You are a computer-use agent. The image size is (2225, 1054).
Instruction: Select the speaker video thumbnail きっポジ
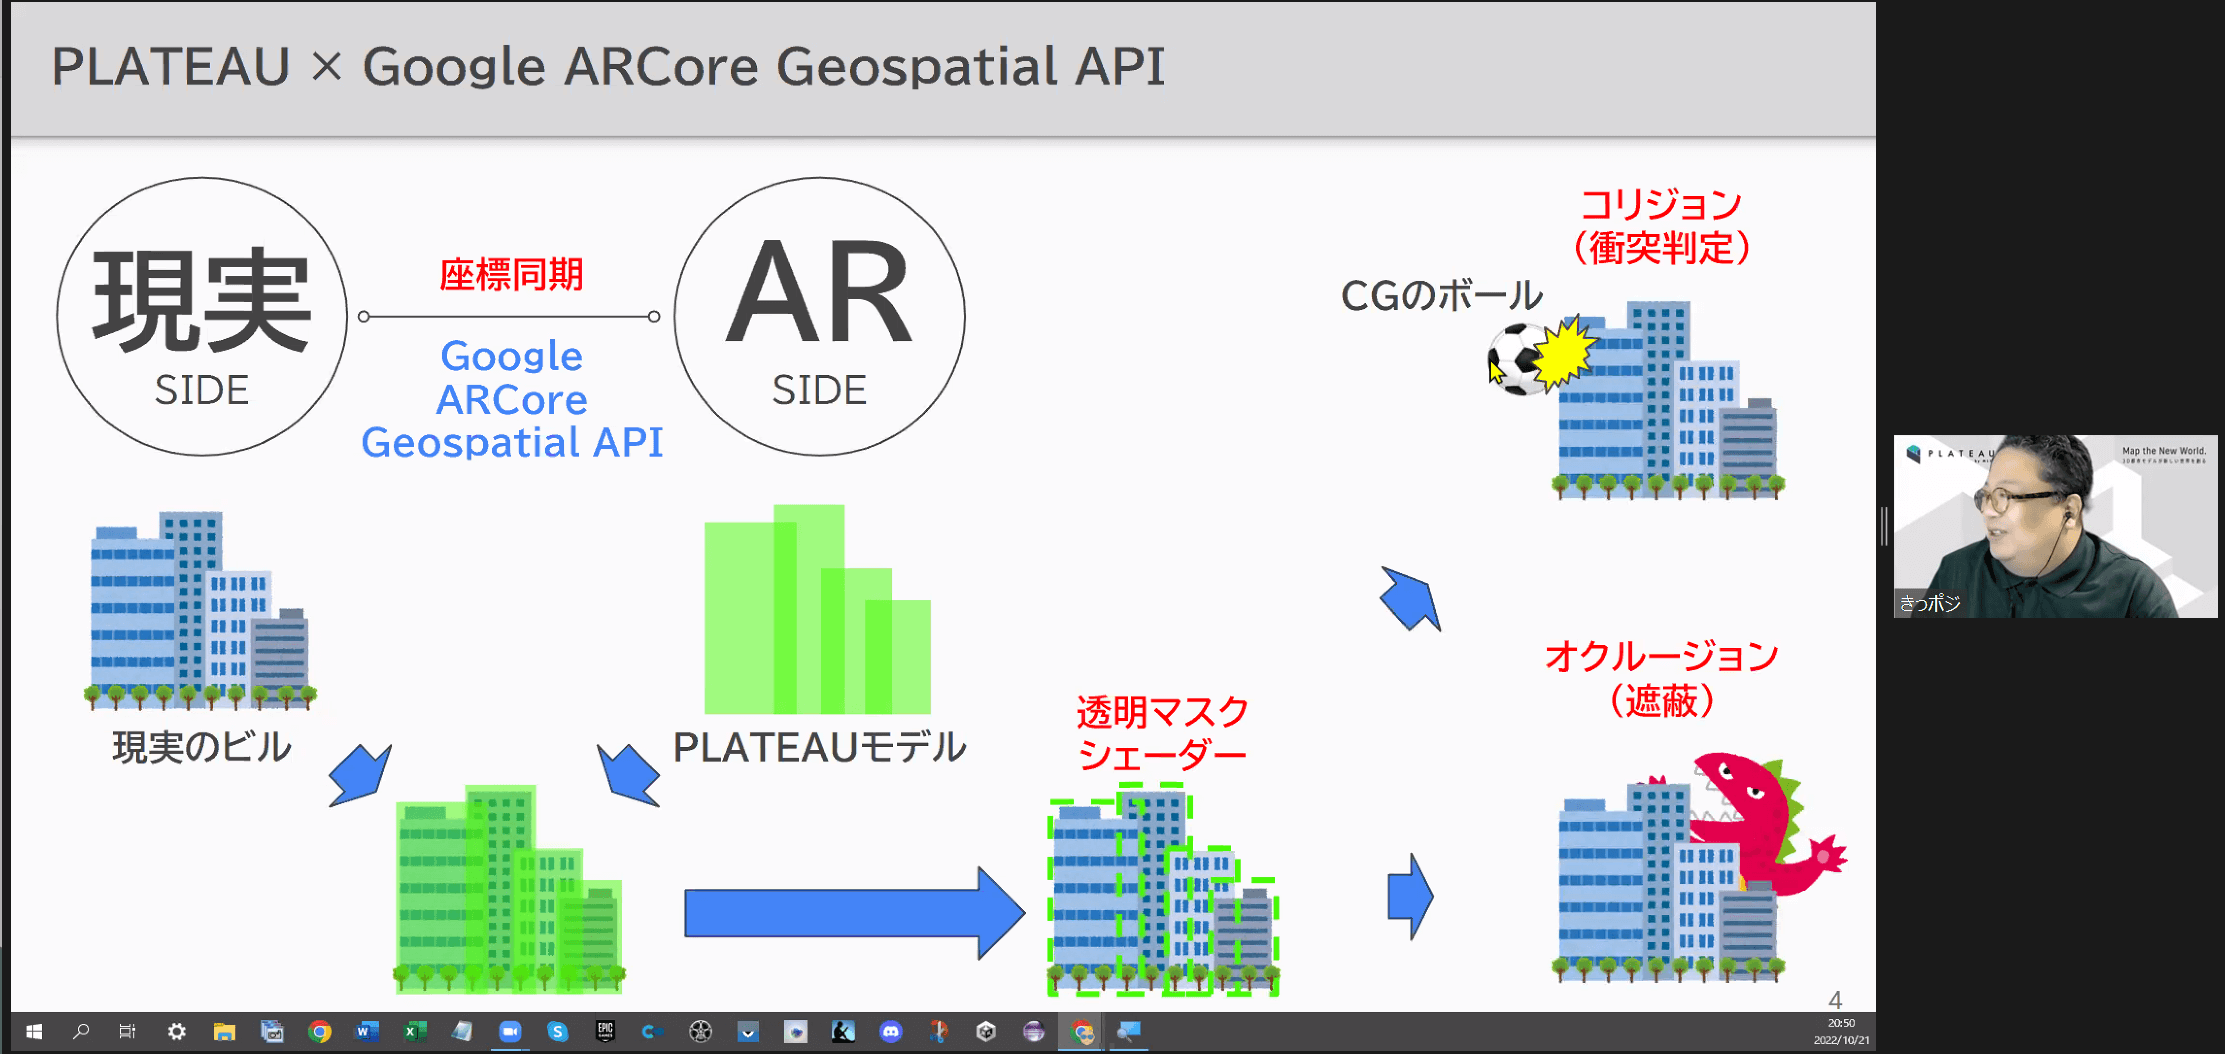point(2055,526)
